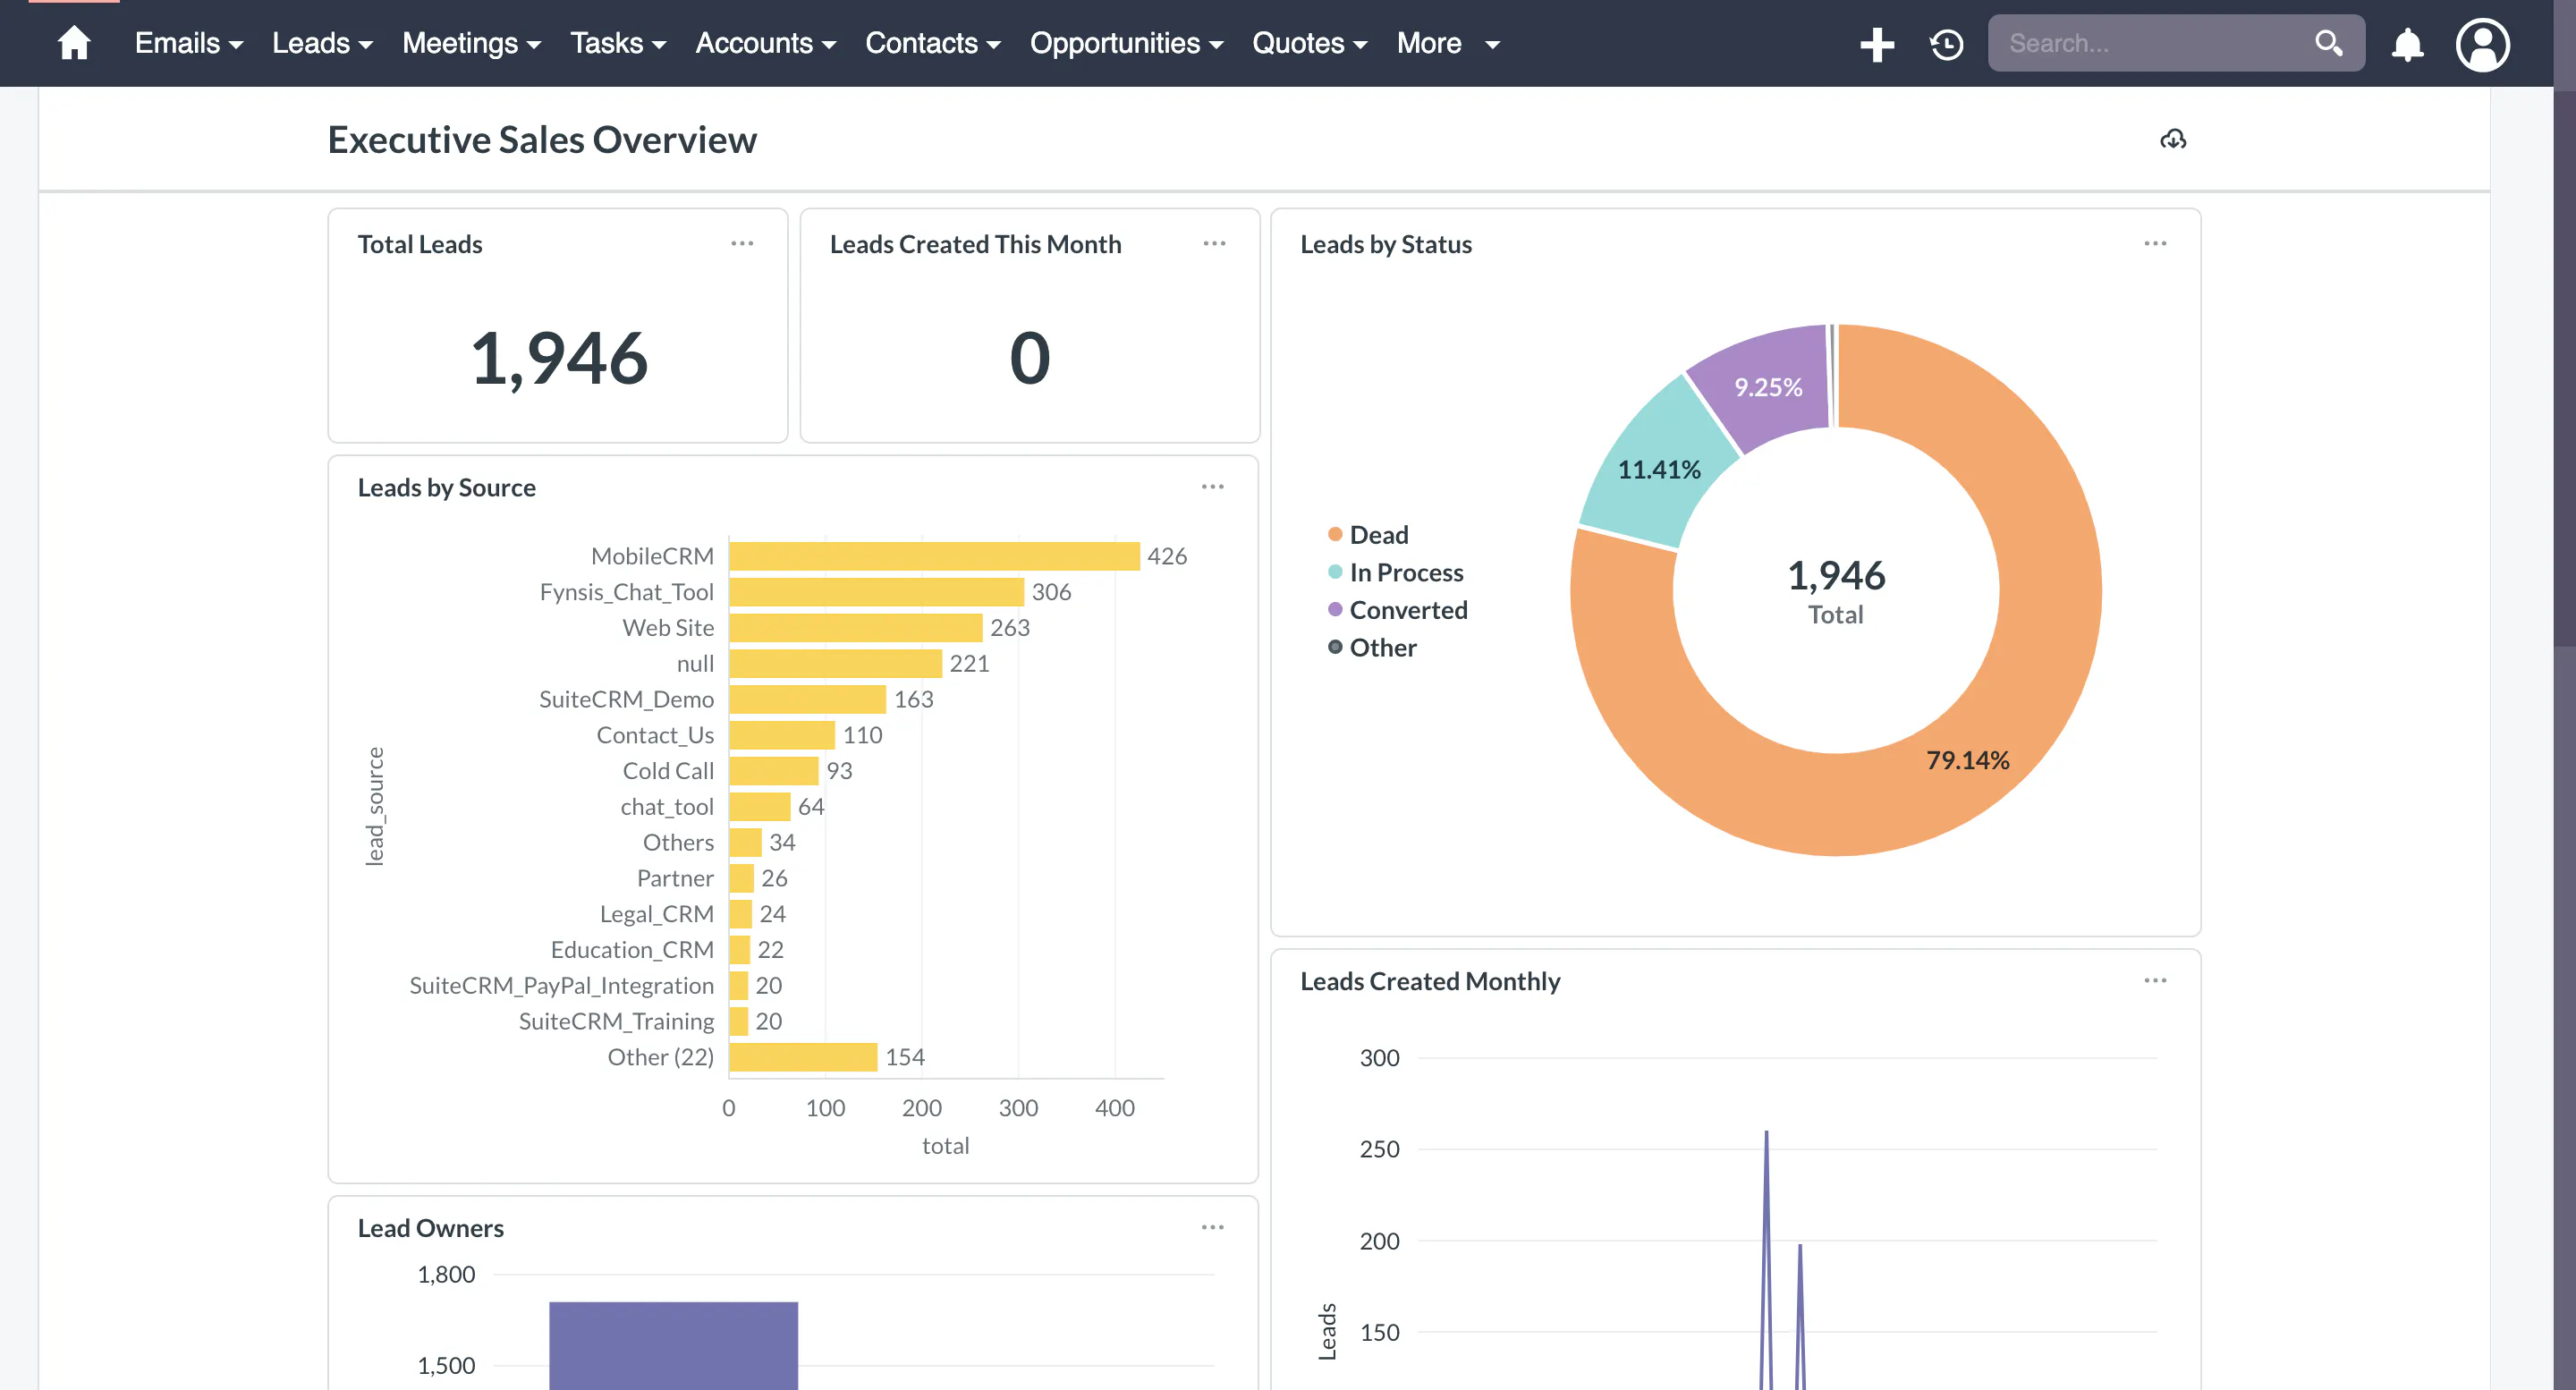Open Lead Owners card options menu
Image resolution: width=2576 pixels, height=1390 pixels.
1212,1227
